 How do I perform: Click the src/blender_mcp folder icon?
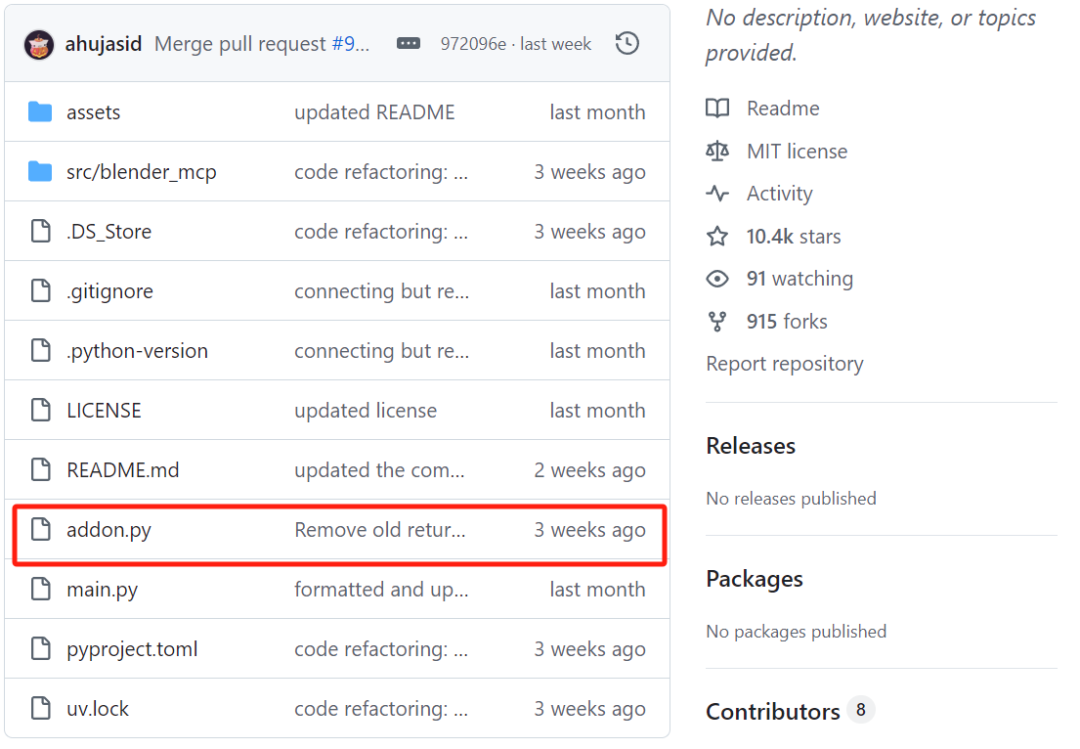(40, 172)
